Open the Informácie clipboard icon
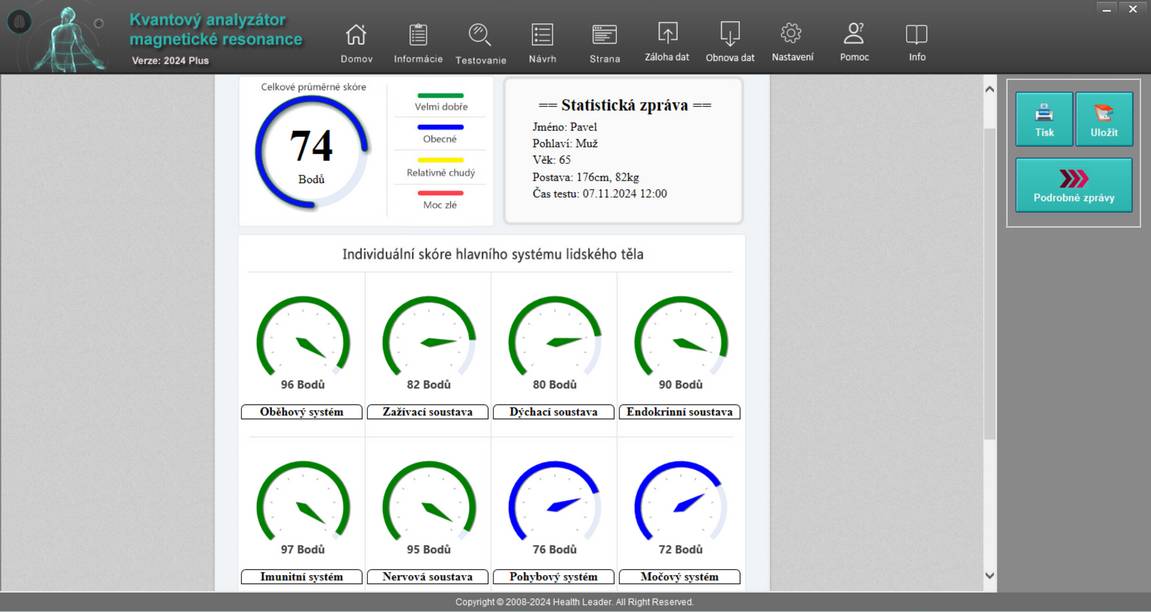 tap(418, 34)
